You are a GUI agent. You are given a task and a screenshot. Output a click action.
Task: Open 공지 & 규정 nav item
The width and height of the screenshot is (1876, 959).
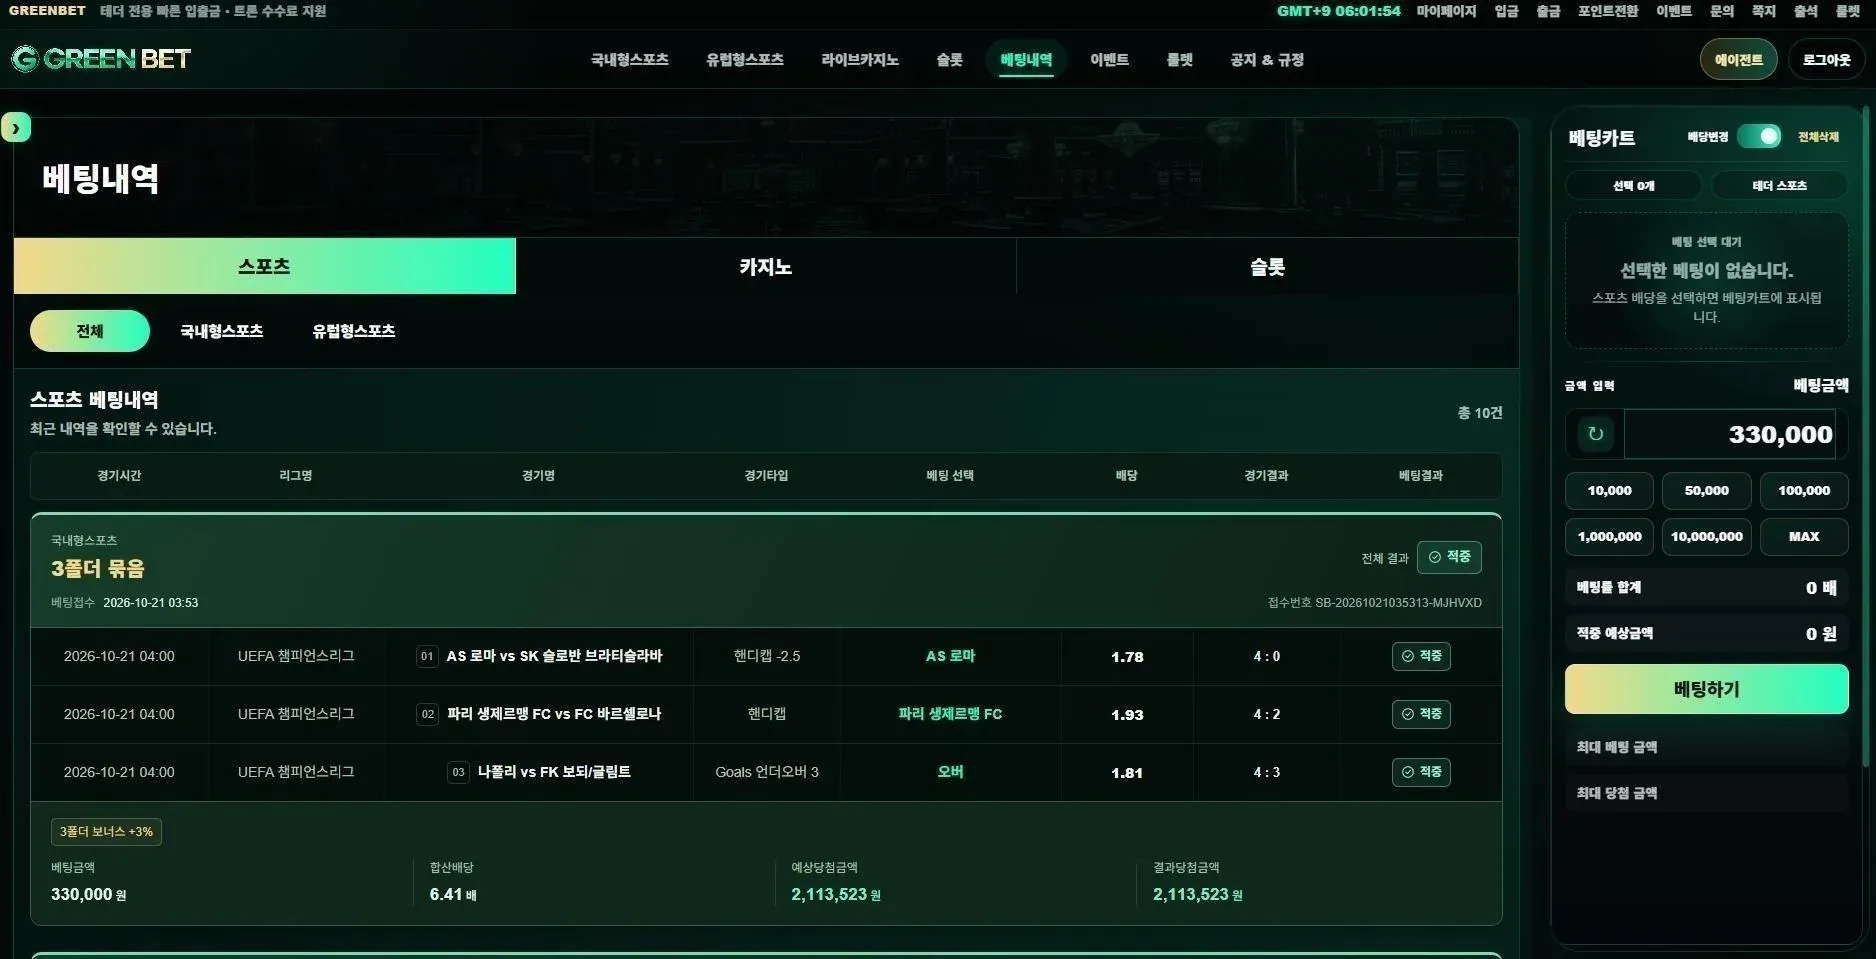point(1267,60)
